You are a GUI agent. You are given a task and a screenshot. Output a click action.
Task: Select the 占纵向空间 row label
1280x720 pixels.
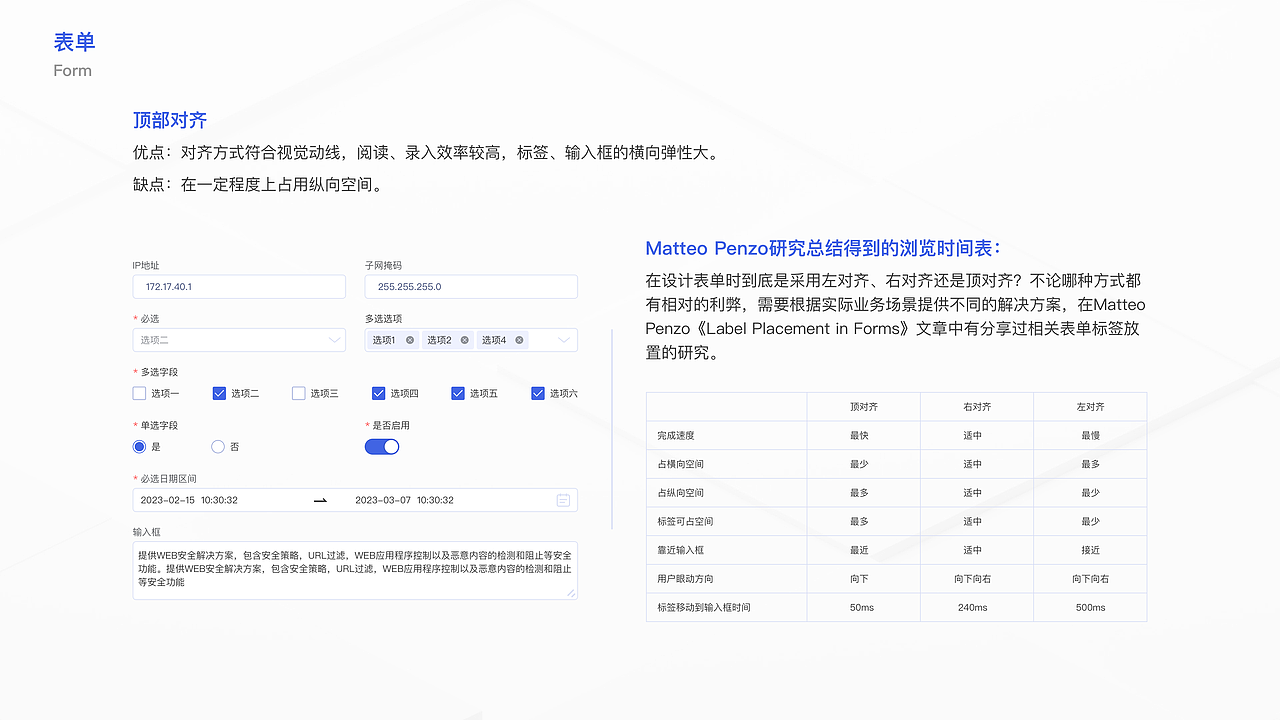pyautogui.click(x=680, y=493)
